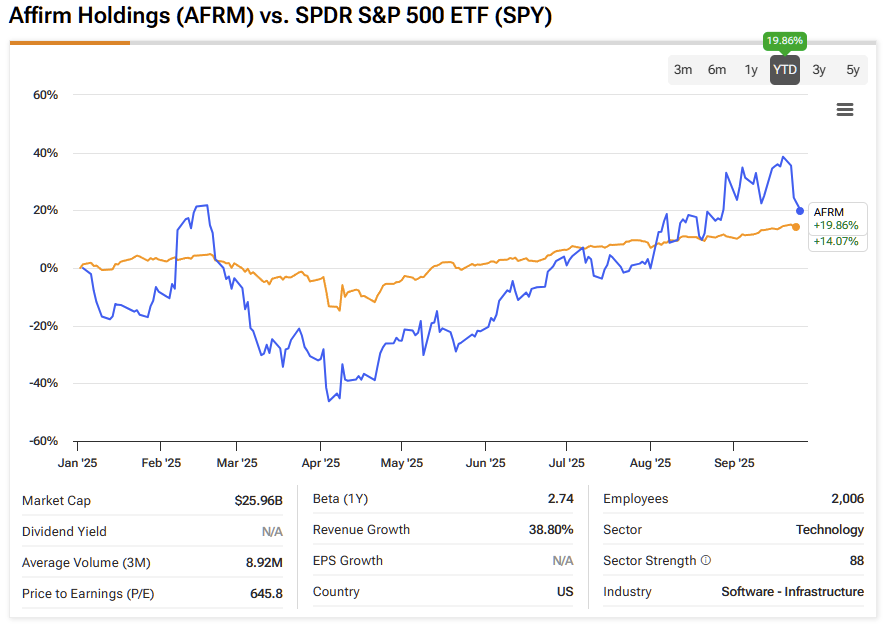This screenshot has width=887, height=624.
Task: Click the Industry label
Action: [x=627, y=592]
